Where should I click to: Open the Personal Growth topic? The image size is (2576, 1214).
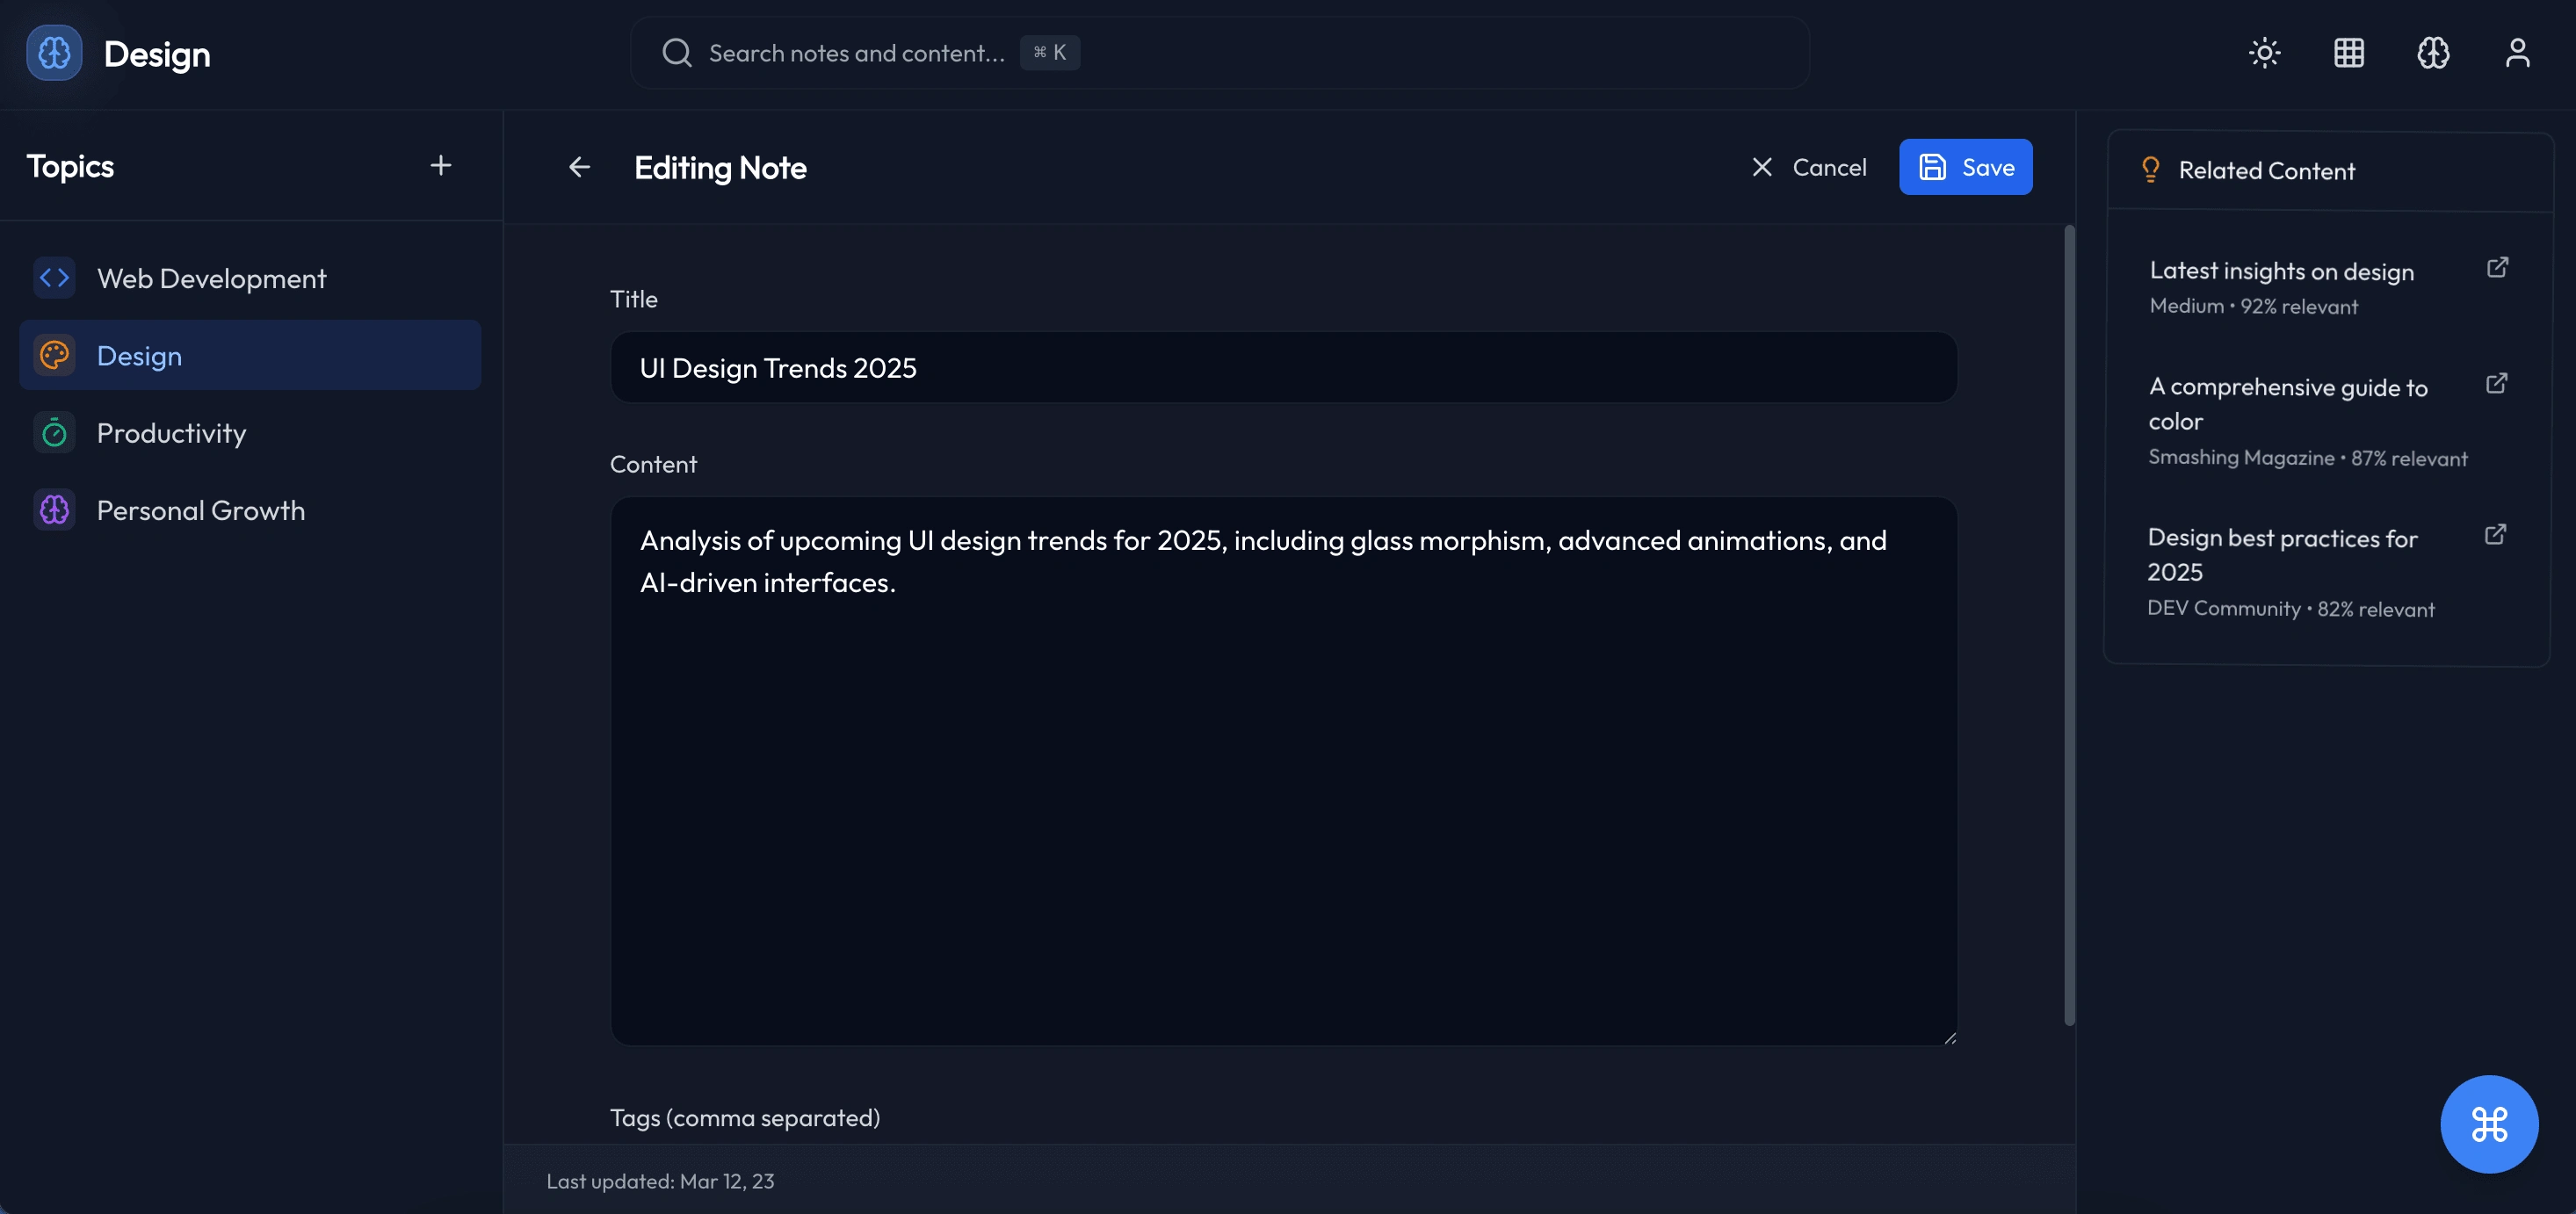pos(200,510)
